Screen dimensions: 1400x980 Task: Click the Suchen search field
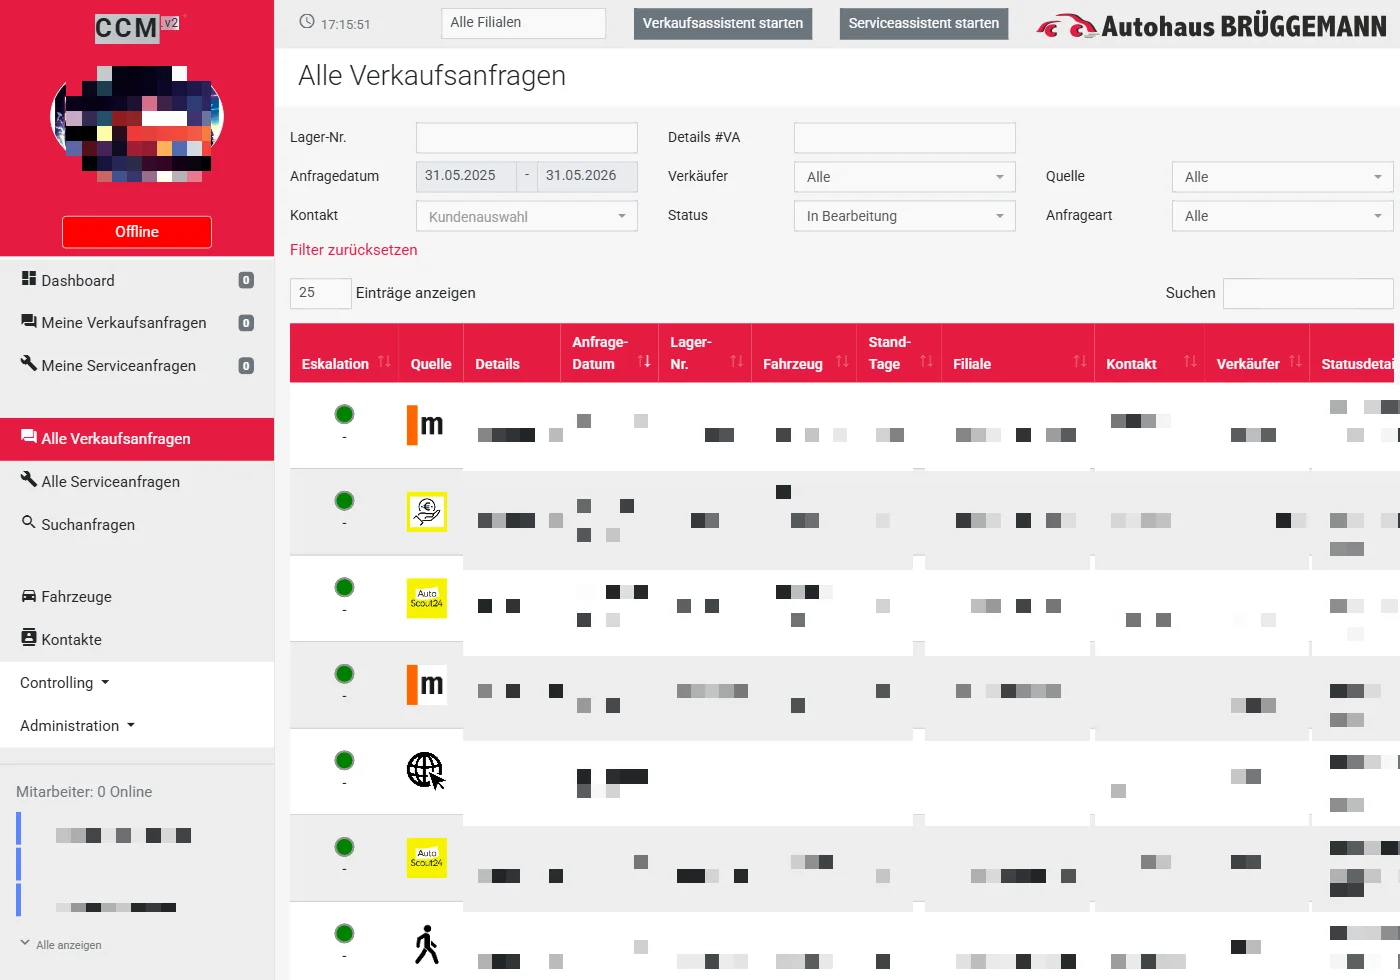(x=1308, y=293)
